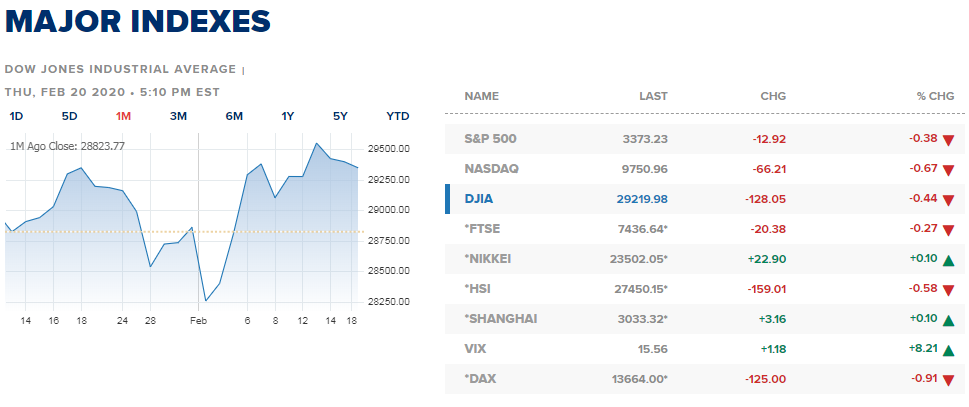Select the 3M chart timeframe
Screen dimensions: 969x407
coord(178,116)
